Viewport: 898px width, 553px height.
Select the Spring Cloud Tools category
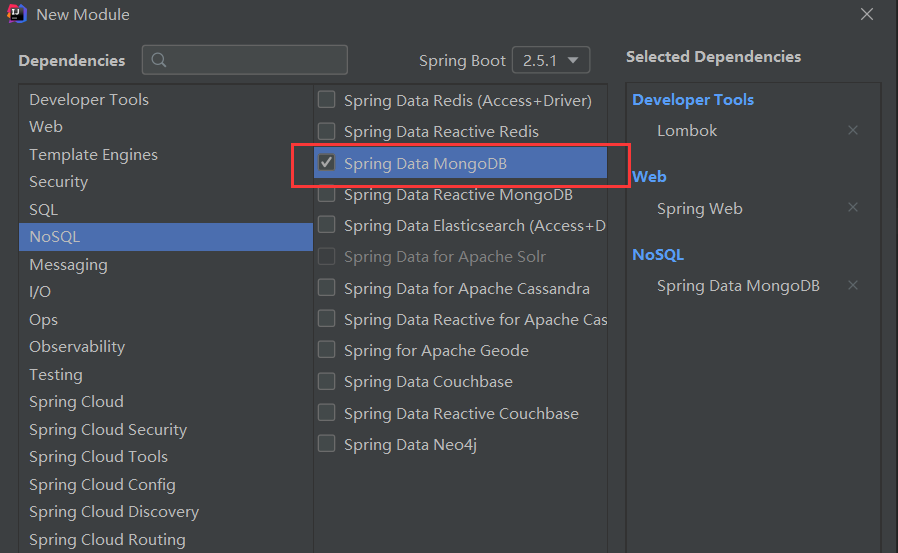pos(166,457)
